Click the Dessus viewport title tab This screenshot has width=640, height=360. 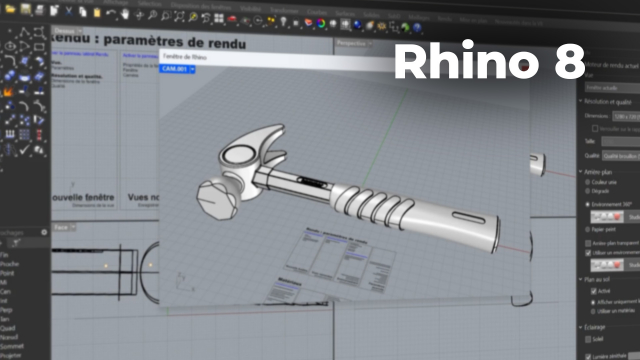click(x=64, y=31)
